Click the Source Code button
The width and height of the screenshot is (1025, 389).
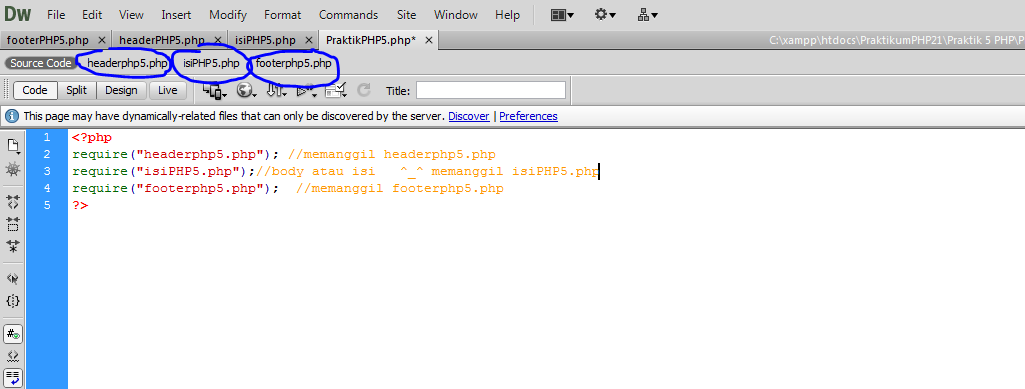40,63
